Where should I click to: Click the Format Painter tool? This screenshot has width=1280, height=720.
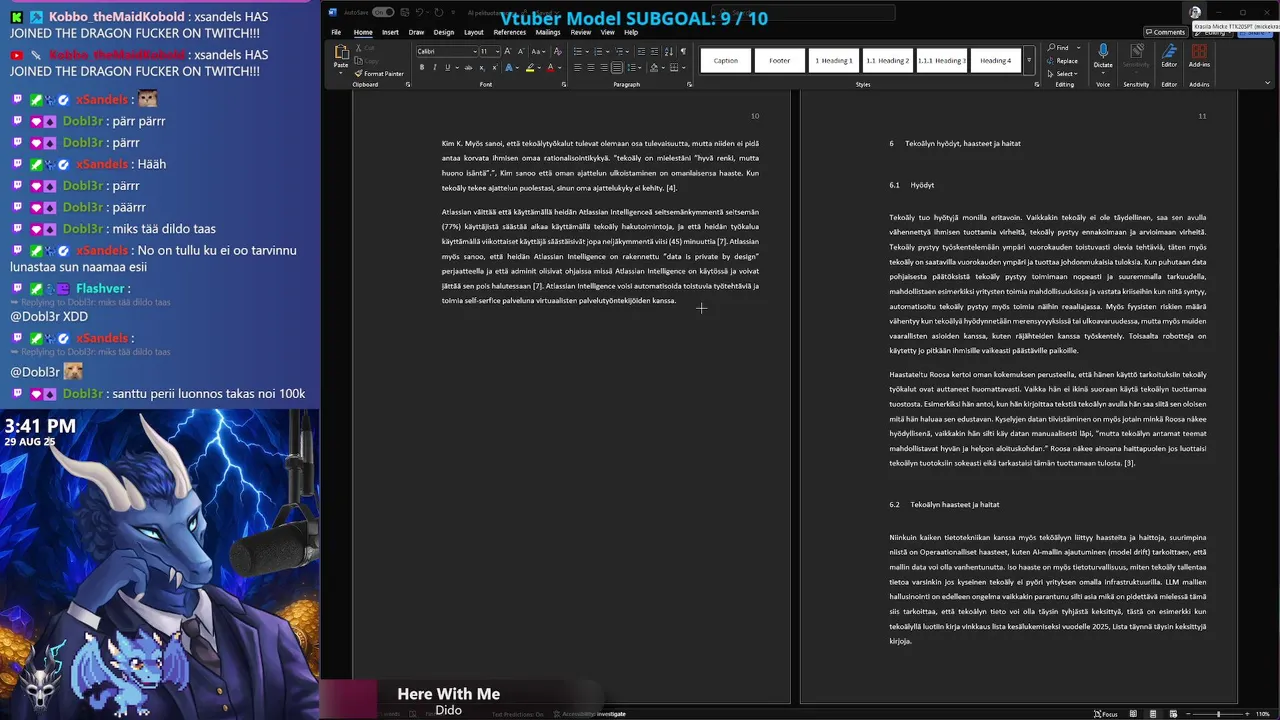coord(379,73)
